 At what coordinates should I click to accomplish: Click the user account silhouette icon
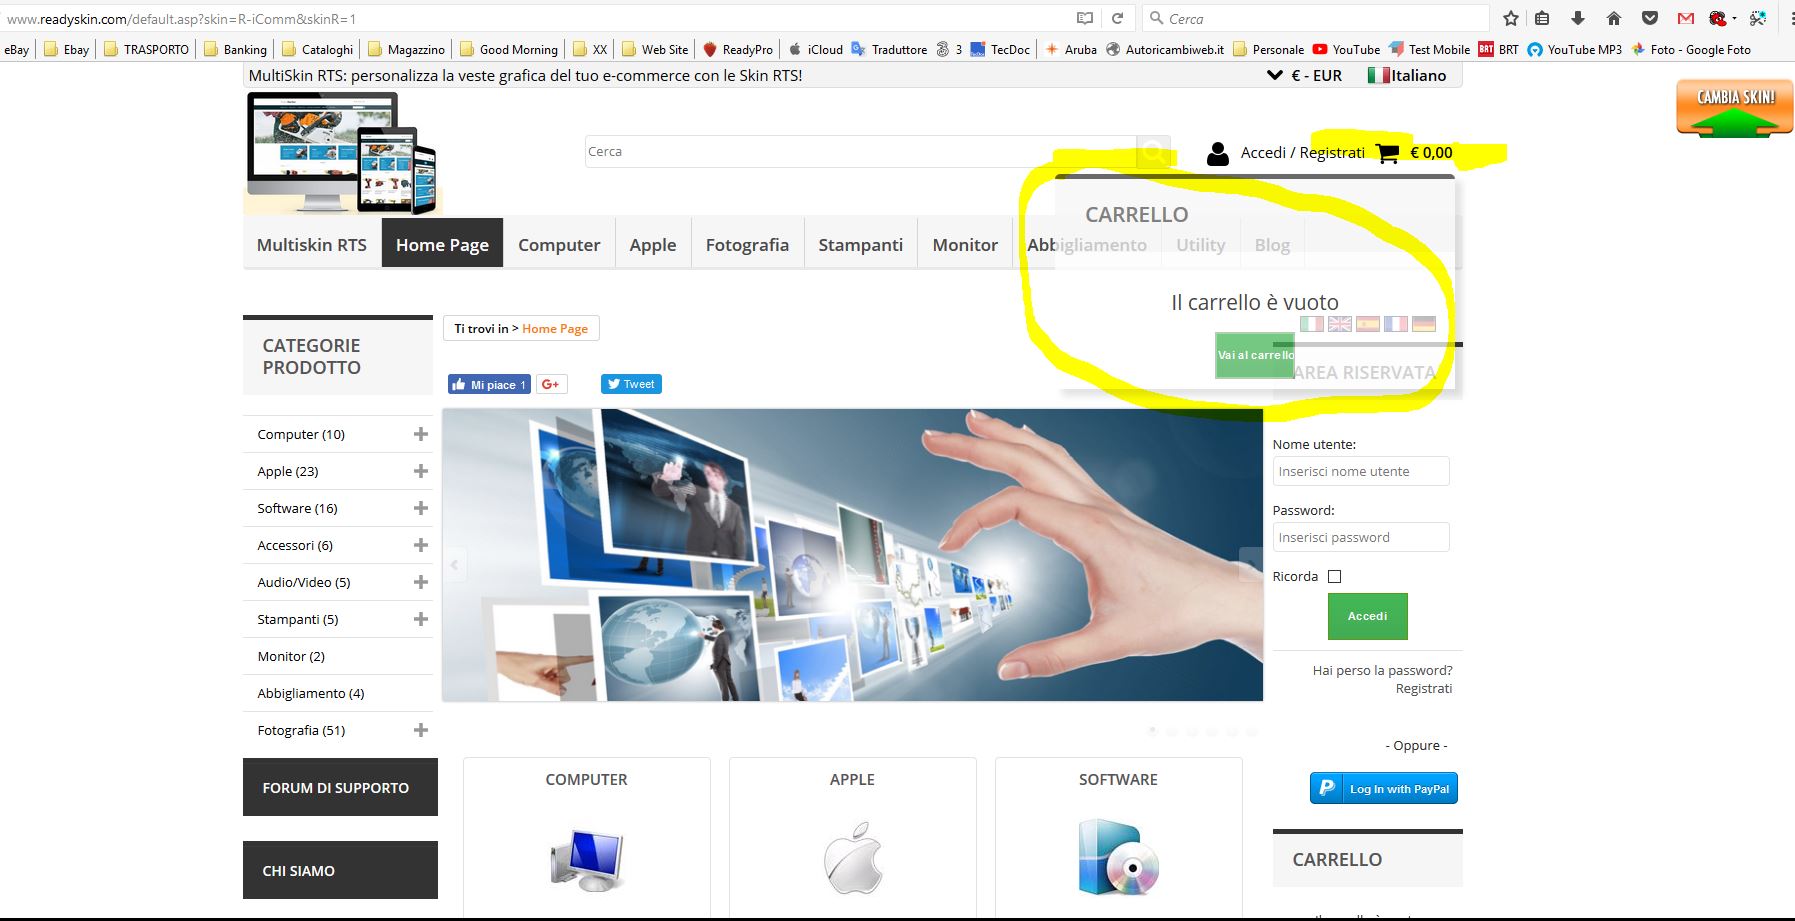[x=1217, y=153]
